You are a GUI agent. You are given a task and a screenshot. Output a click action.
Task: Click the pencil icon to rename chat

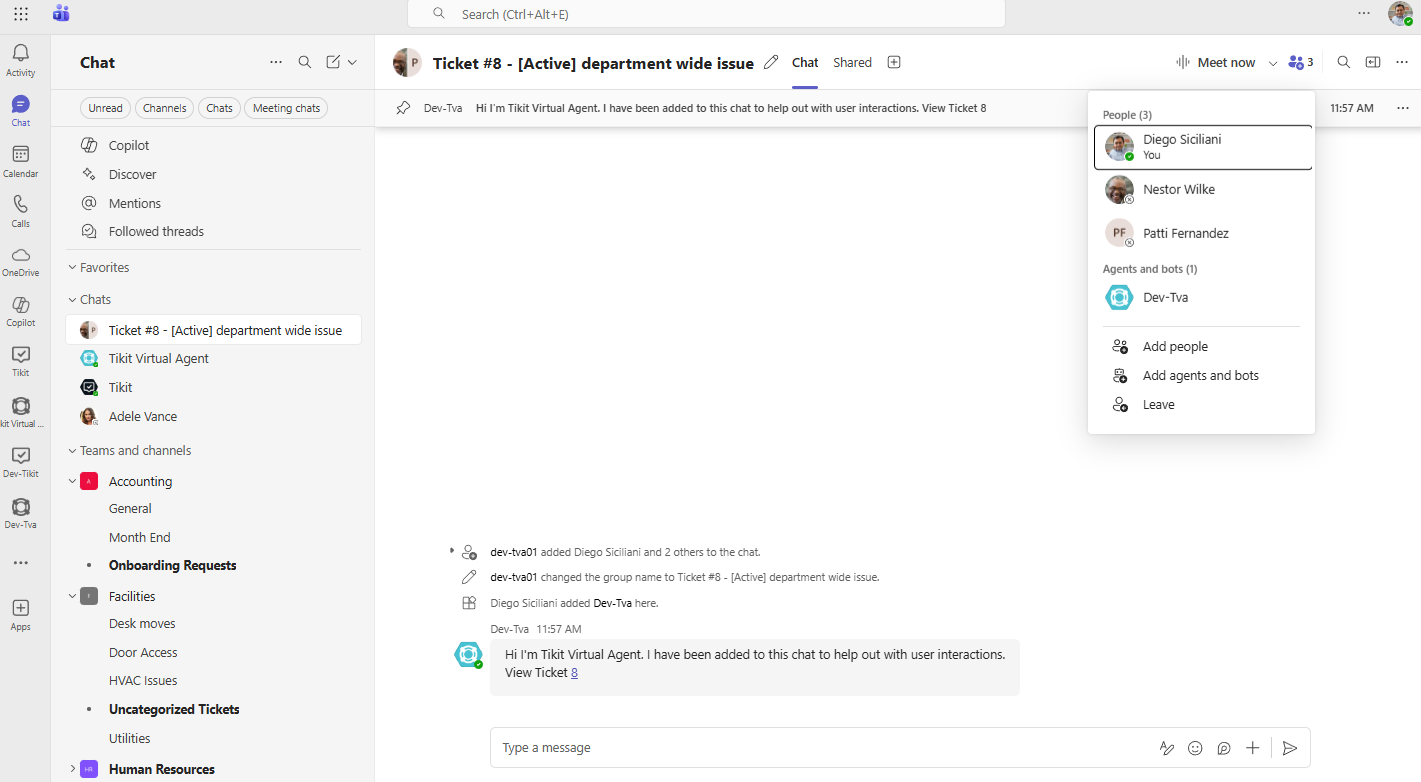771,62
